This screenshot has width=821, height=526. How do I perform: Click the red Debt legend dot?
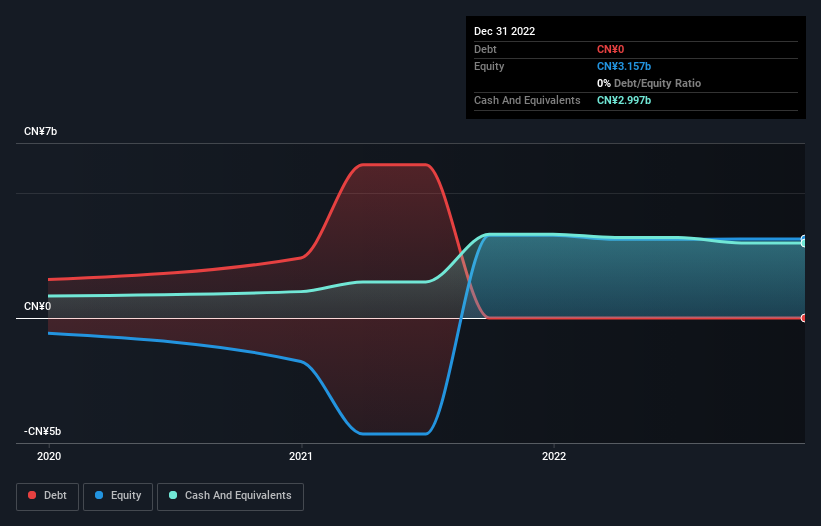[32, 495]
